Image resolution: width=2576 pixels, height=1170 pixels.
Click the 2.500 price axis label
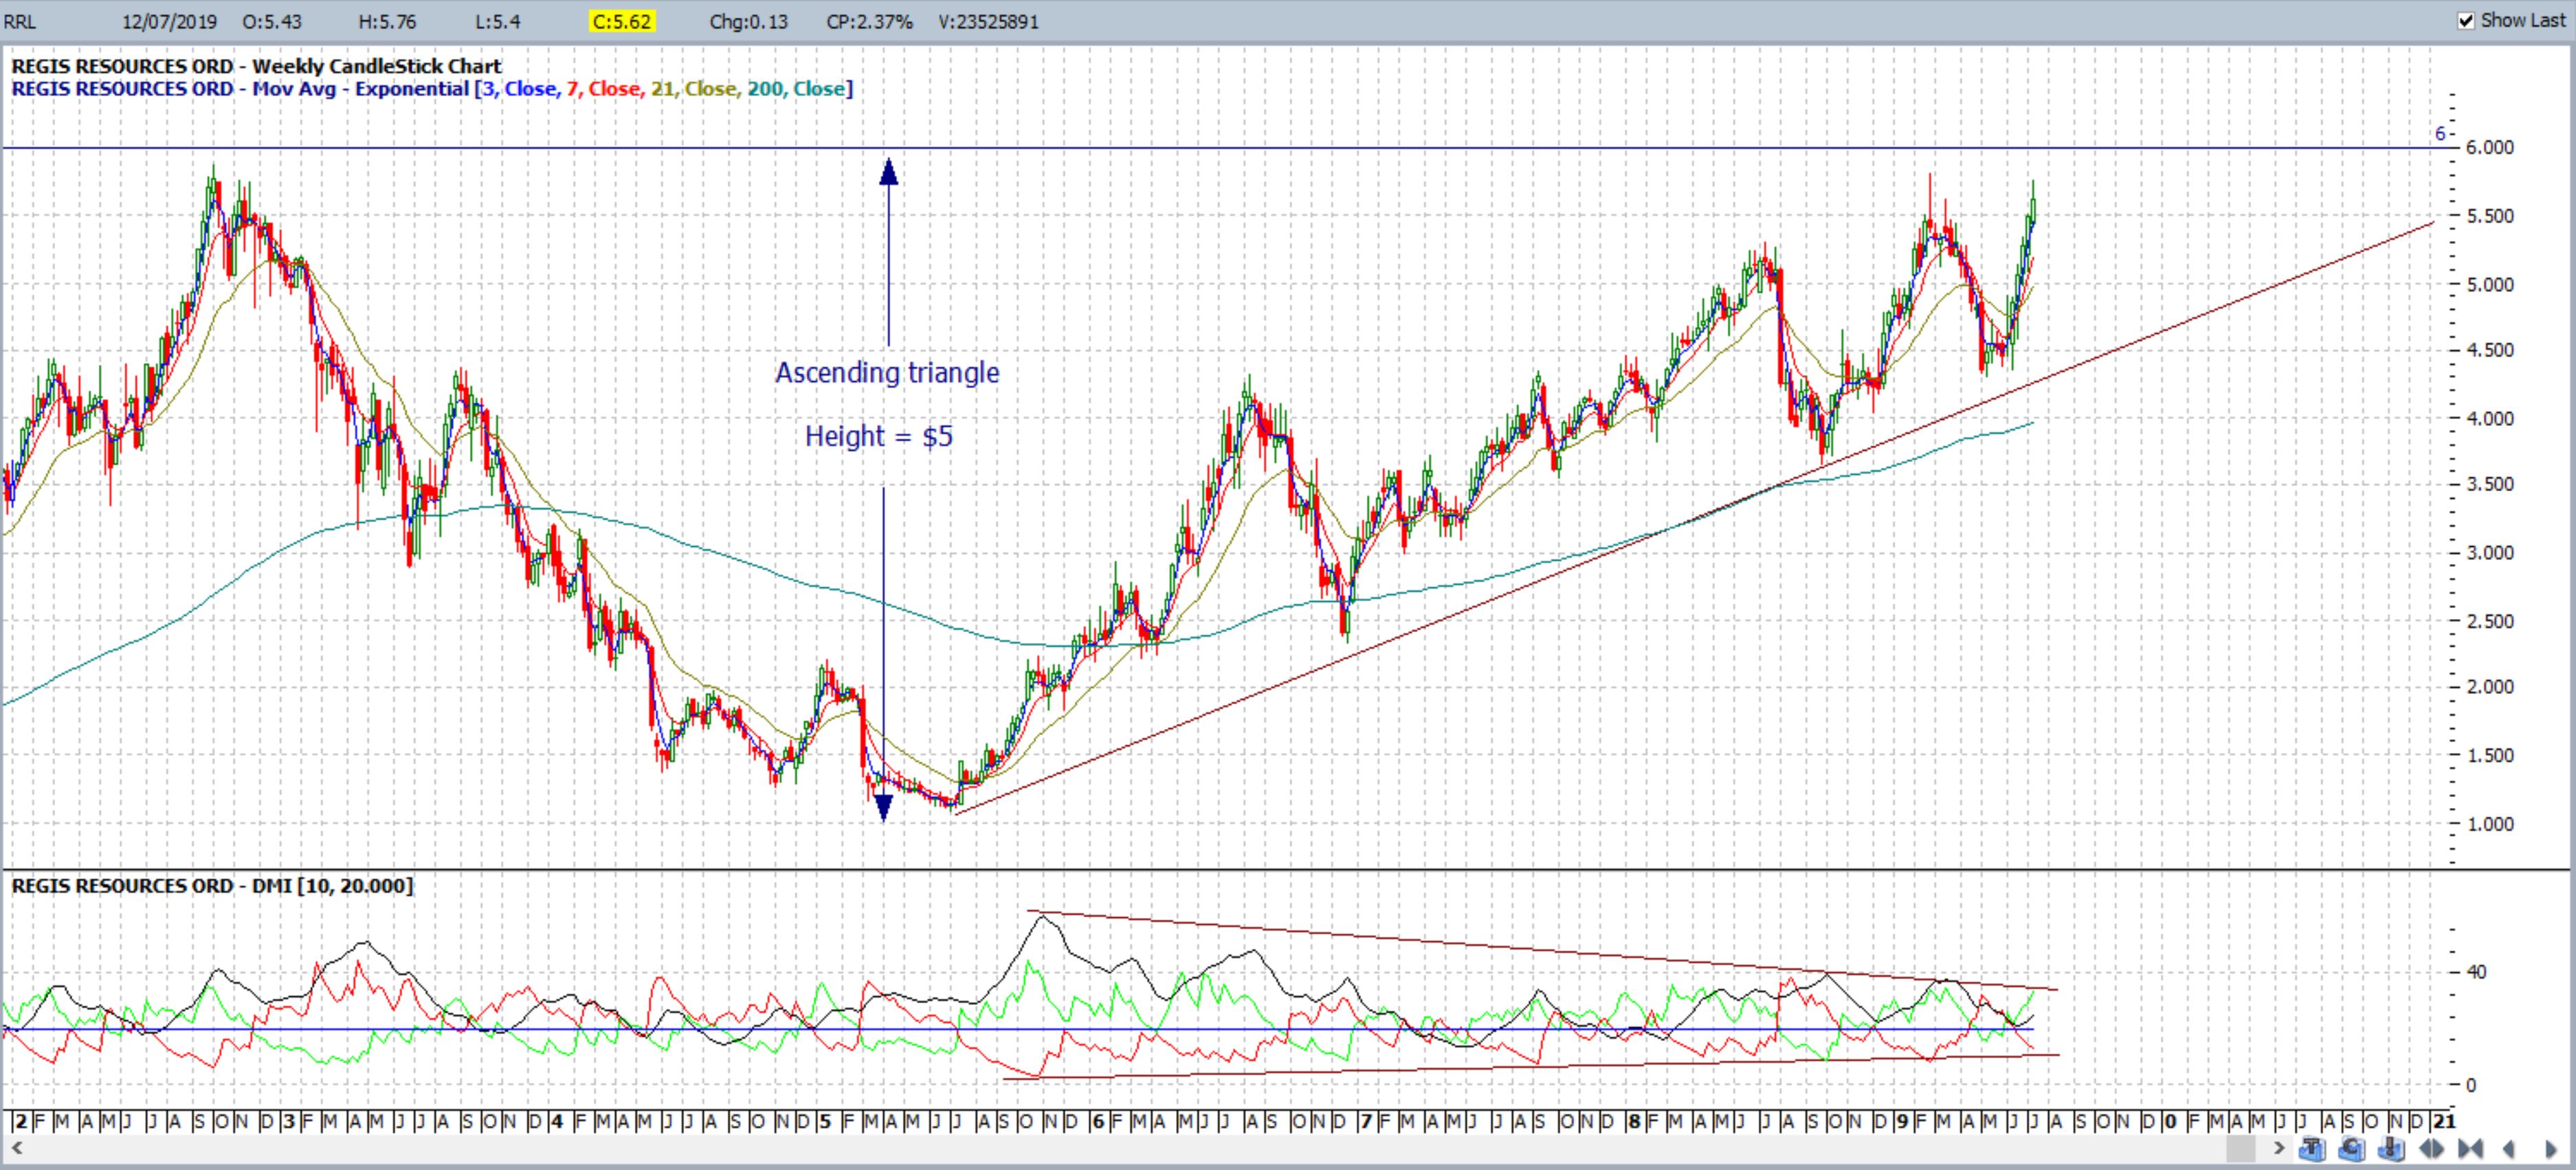pyautogui.click(x=2490, y=621)
